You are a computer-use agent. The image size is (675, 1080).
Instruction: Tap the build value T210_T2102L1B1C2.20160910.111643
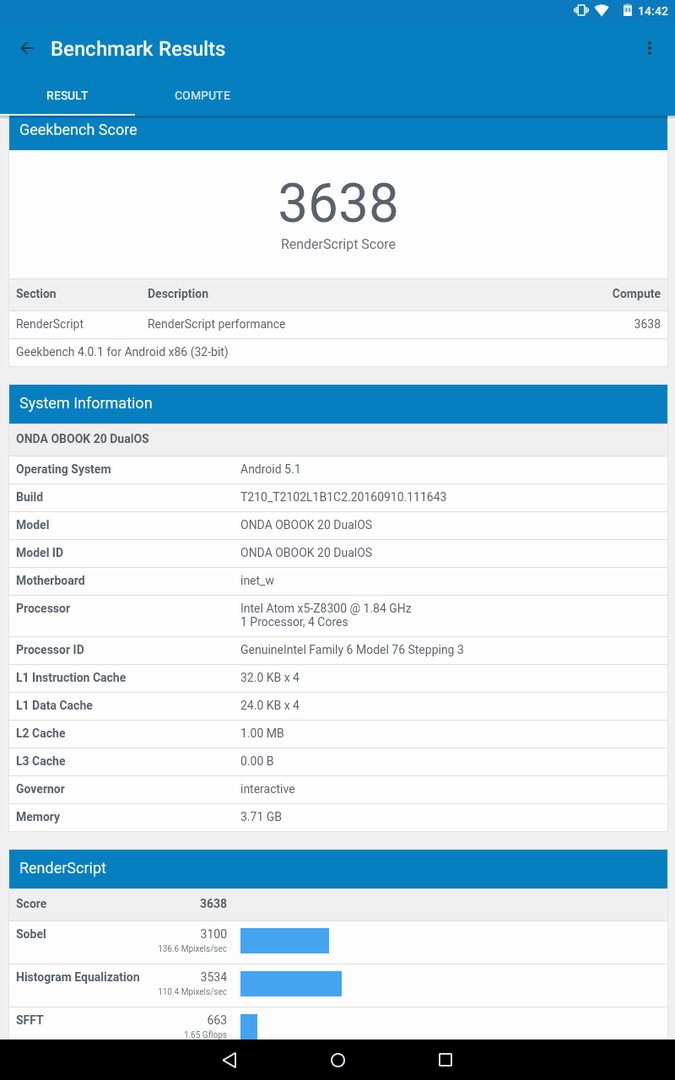tap(343, 497)
